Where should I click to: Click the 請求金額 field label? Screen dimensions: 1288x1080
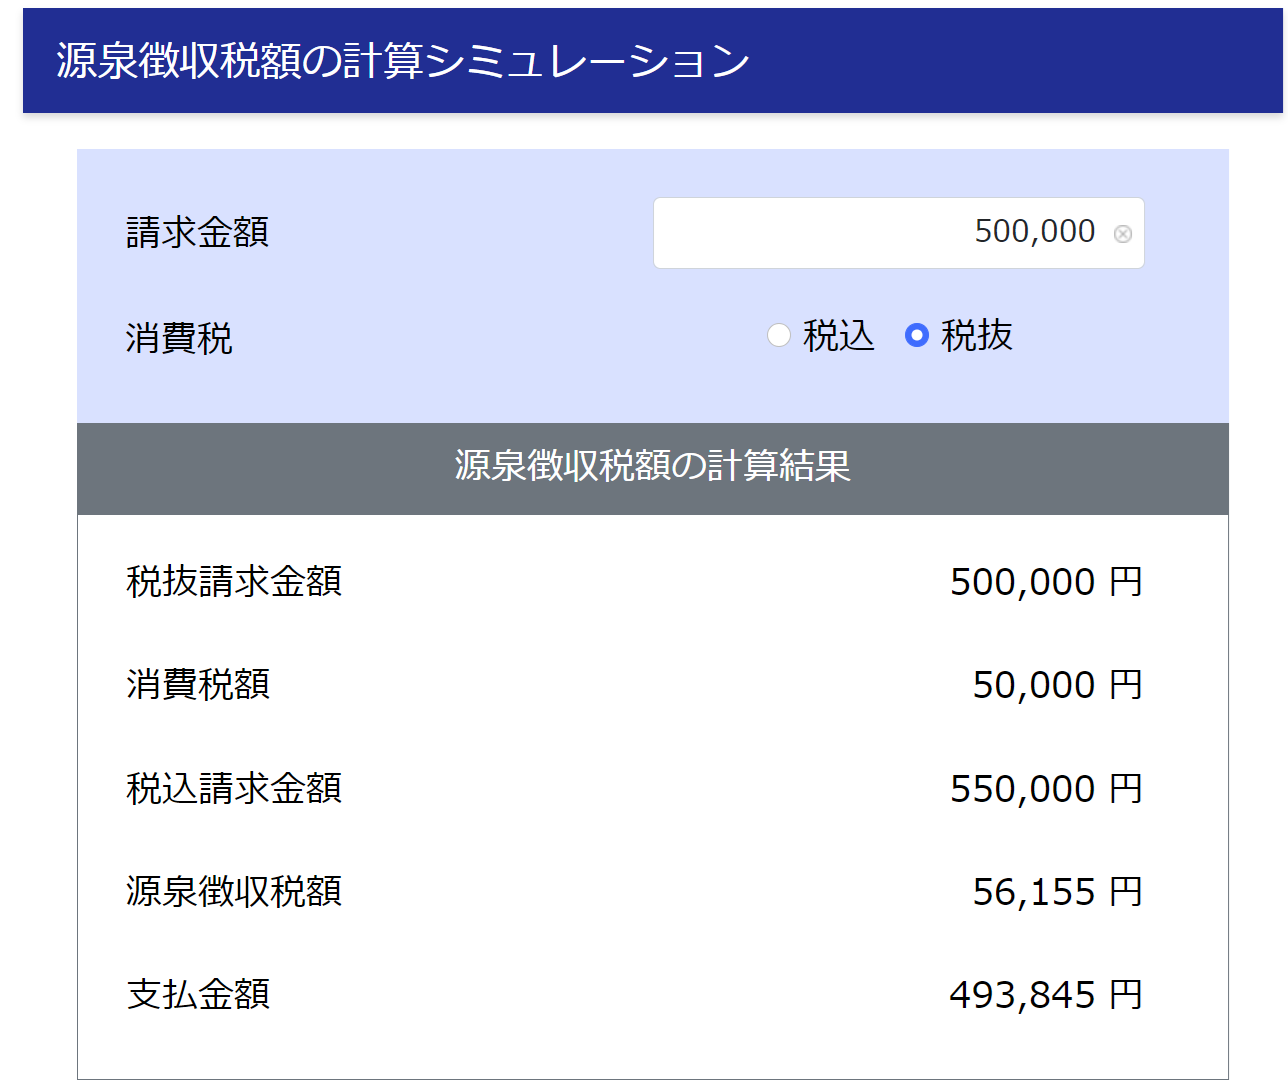[x=197, y=233]
